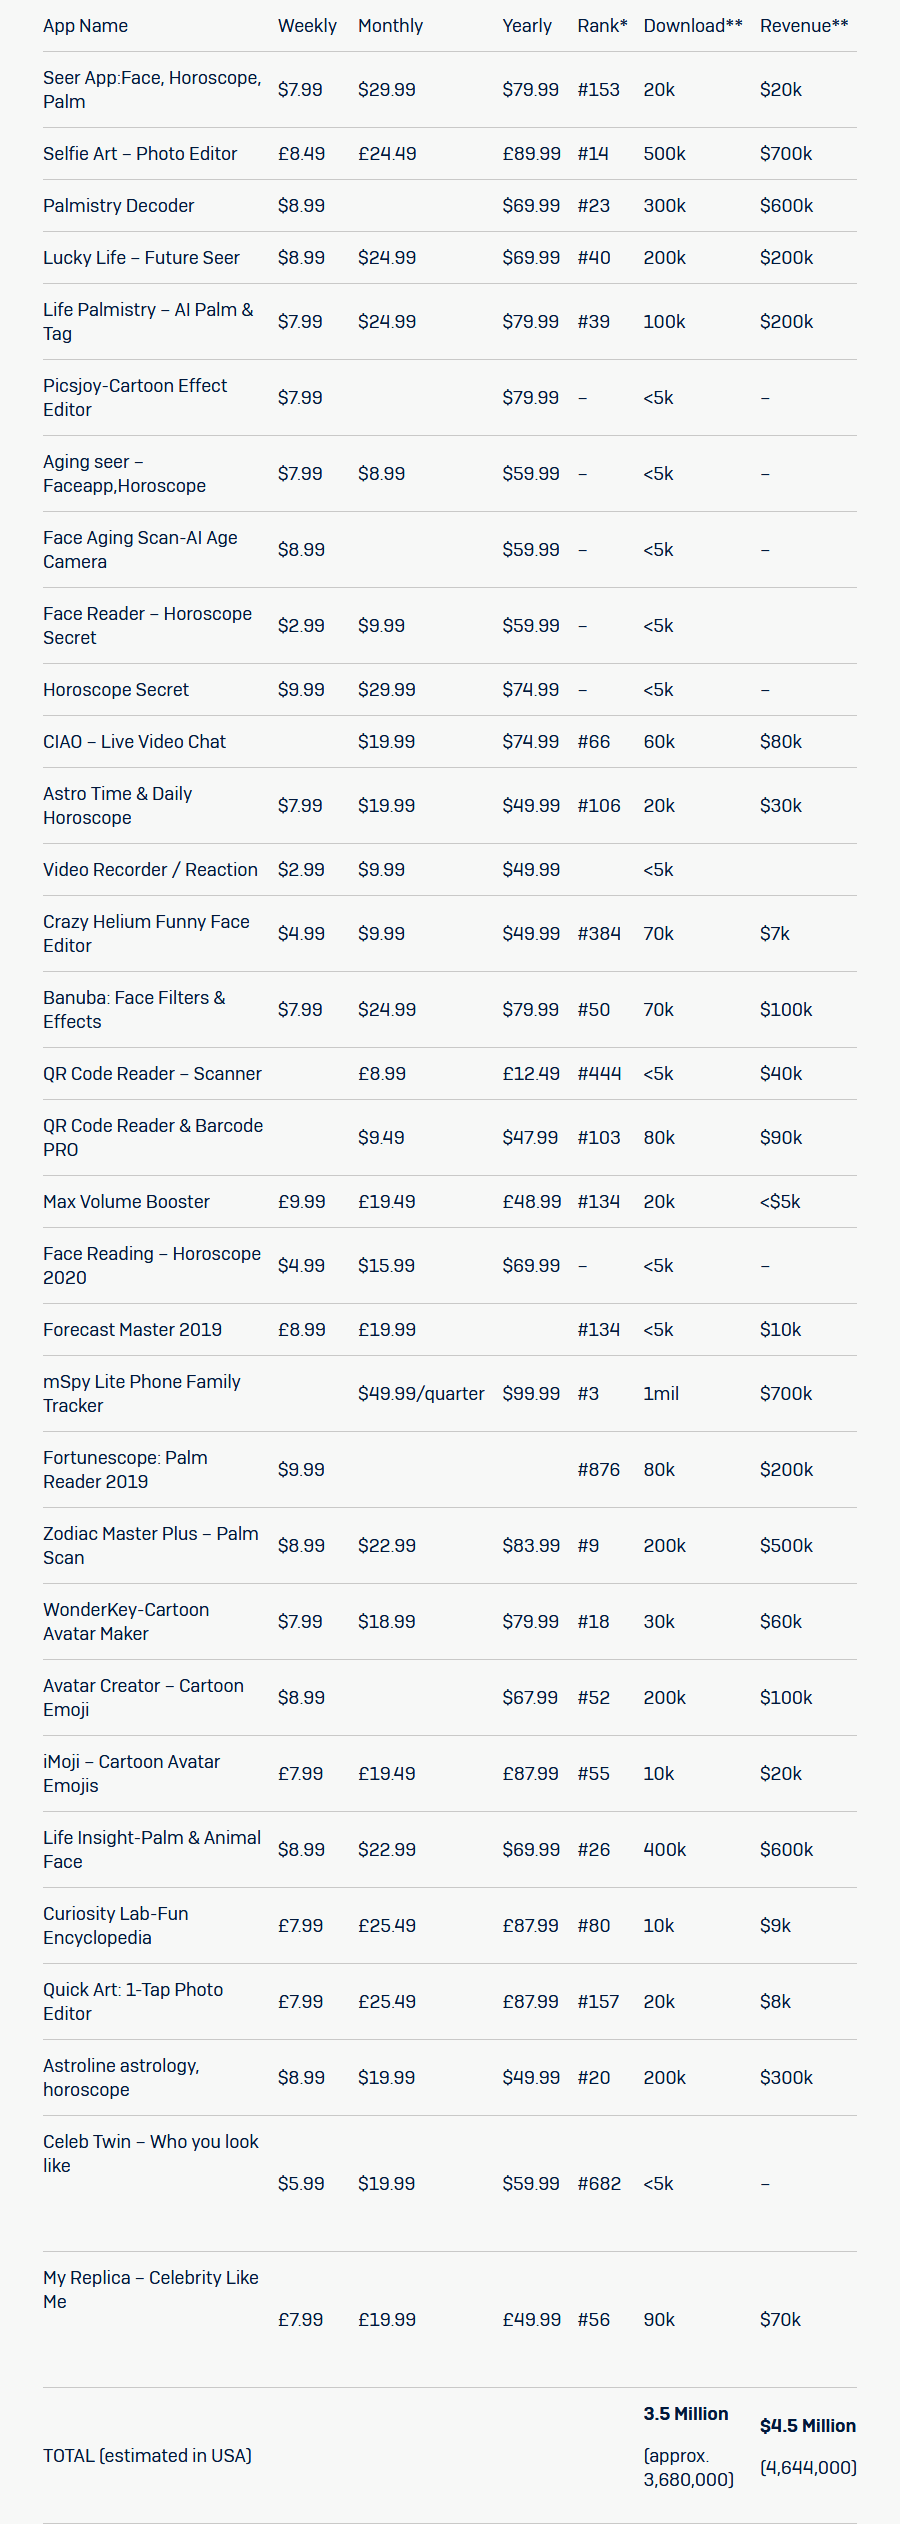Image resolution: width=900 pixels, height=2524 pixels.
Task: Click the 3.5 Million total downloads figure
Action: tap(686, 2414)
